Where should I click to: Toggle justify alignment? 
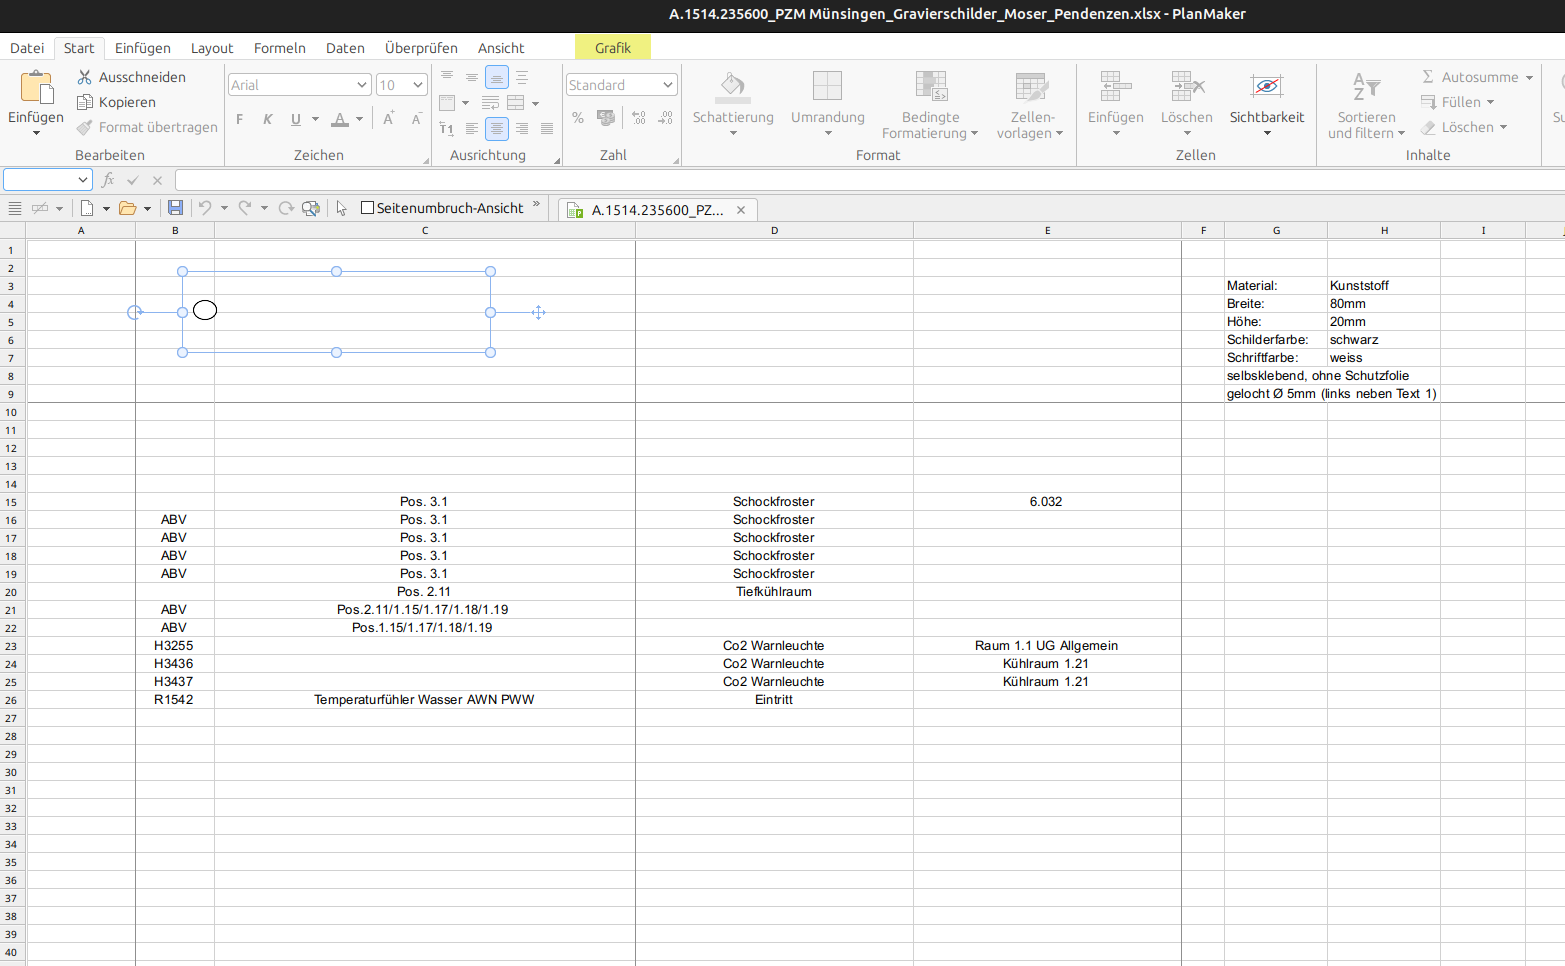pos(546,129)
